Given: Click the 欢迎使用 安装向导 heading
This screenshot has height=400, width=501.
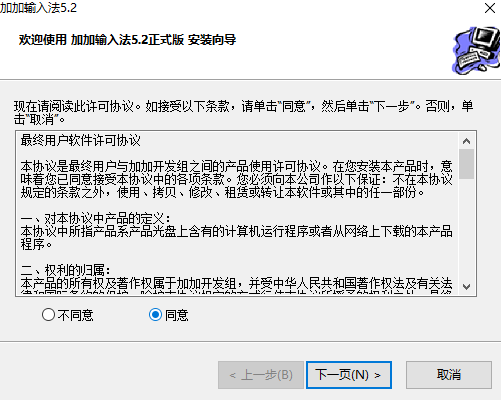Looking at the screenshot, I should [127, 40].
